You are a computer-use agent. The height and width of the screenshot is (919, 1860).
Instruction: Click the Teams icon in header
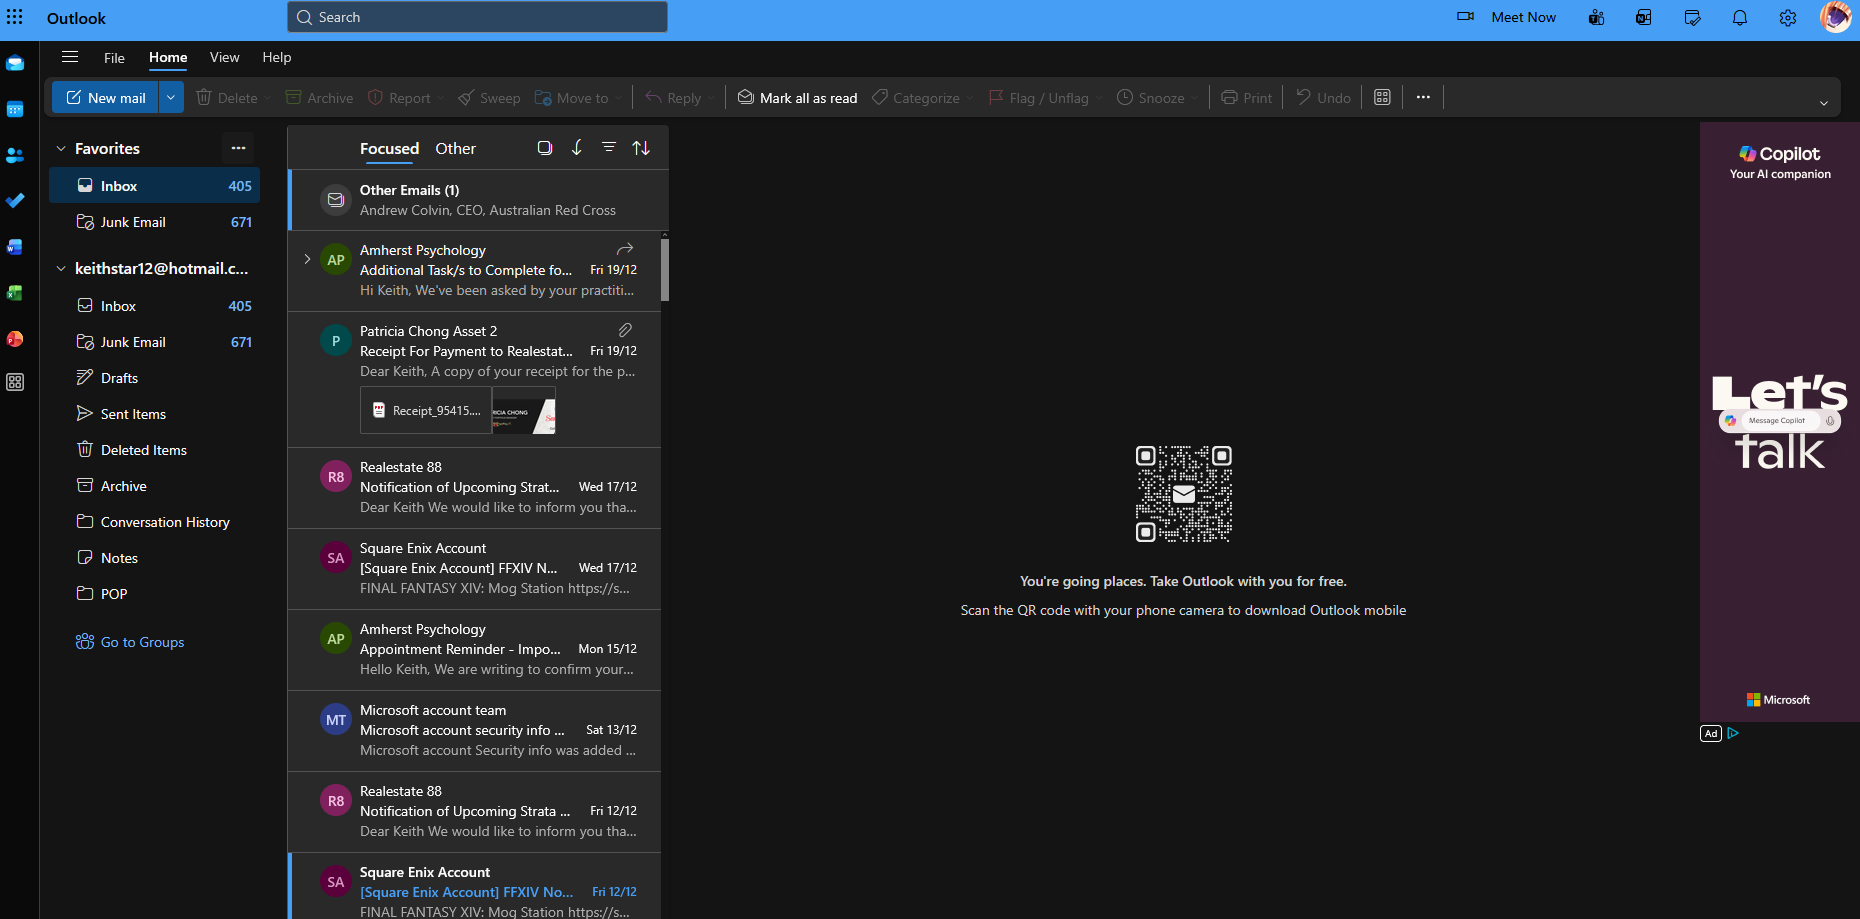click(x=1596, y=18)
